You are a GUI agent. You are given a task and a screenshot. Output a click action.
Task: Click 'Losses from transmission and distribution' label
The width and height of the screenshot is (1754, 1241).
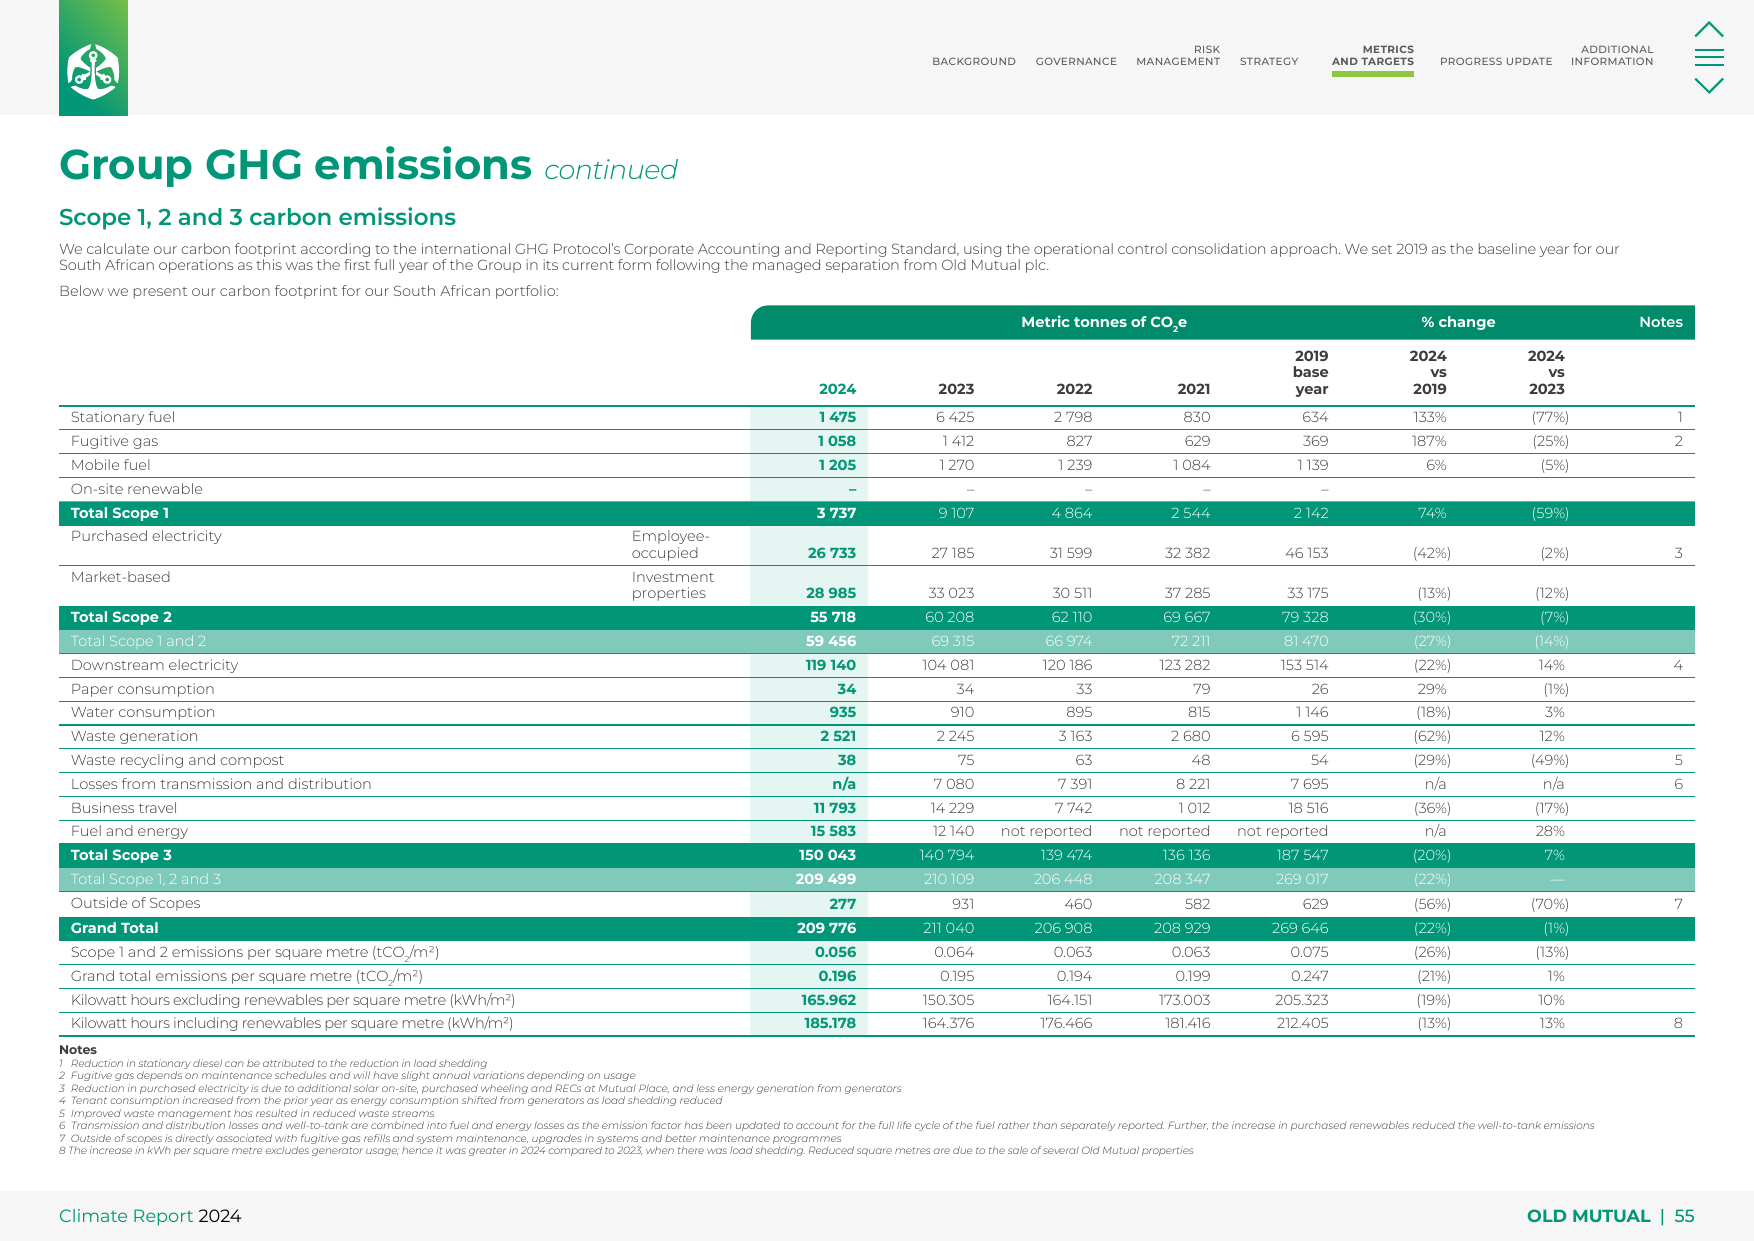(x=221, y=784)
